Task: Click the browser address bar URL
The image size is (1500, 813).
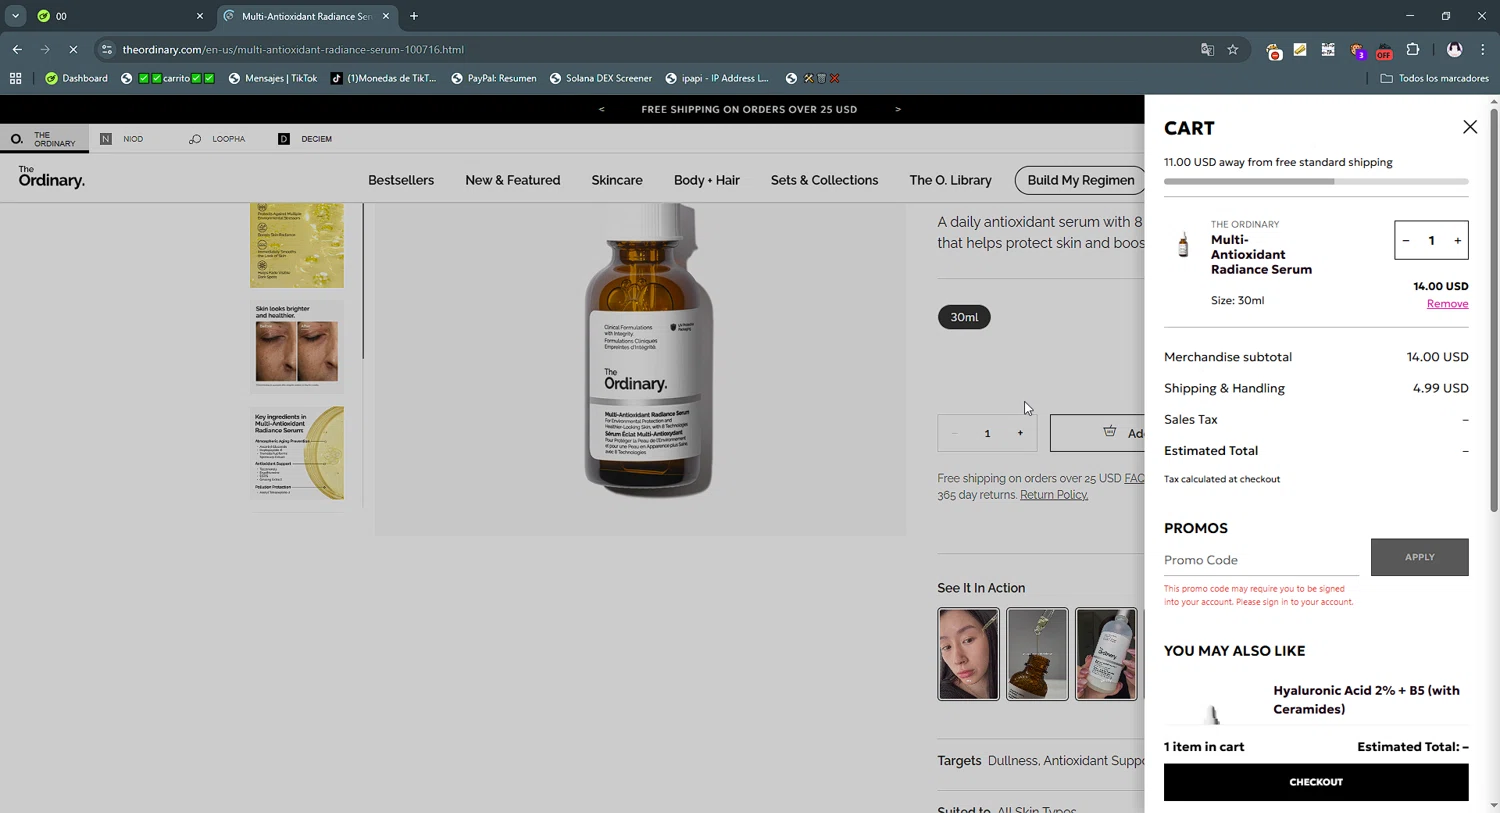Action: click(293, 49)
